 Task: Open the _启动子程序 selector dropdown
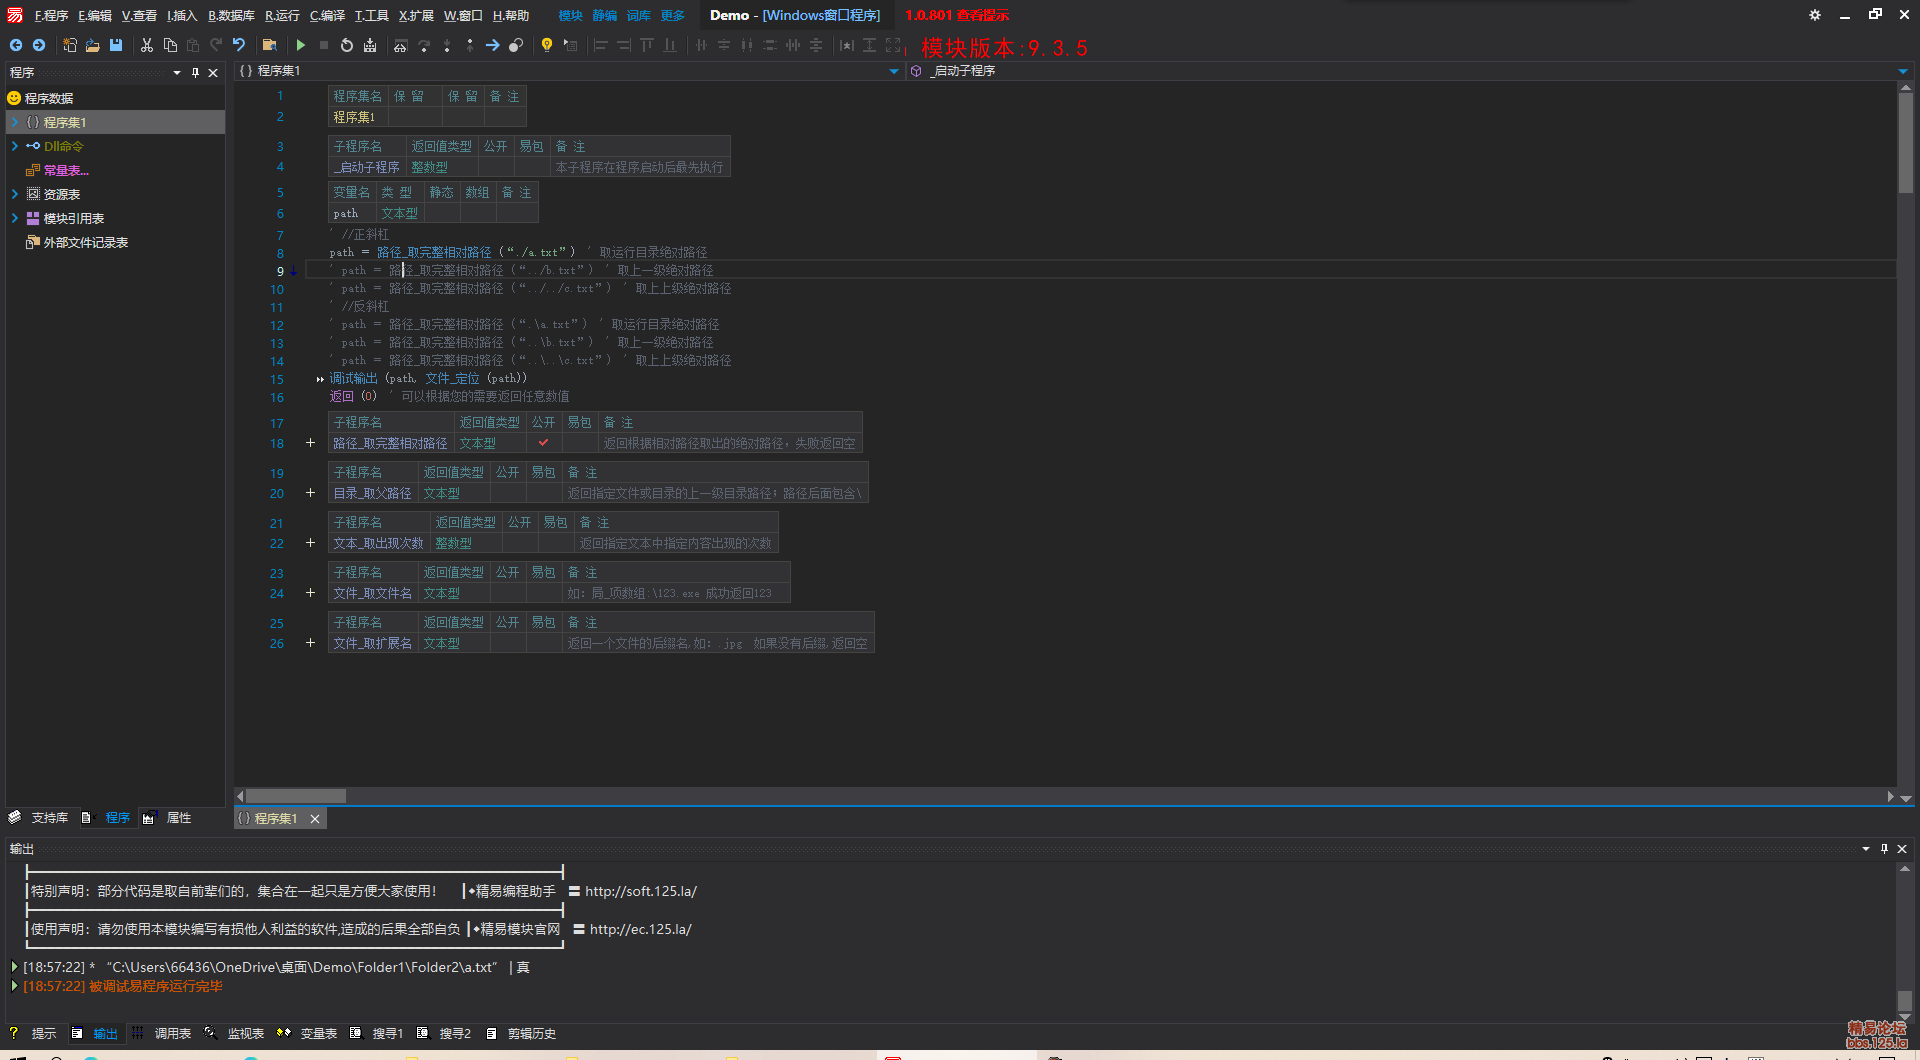[1903, 72]
